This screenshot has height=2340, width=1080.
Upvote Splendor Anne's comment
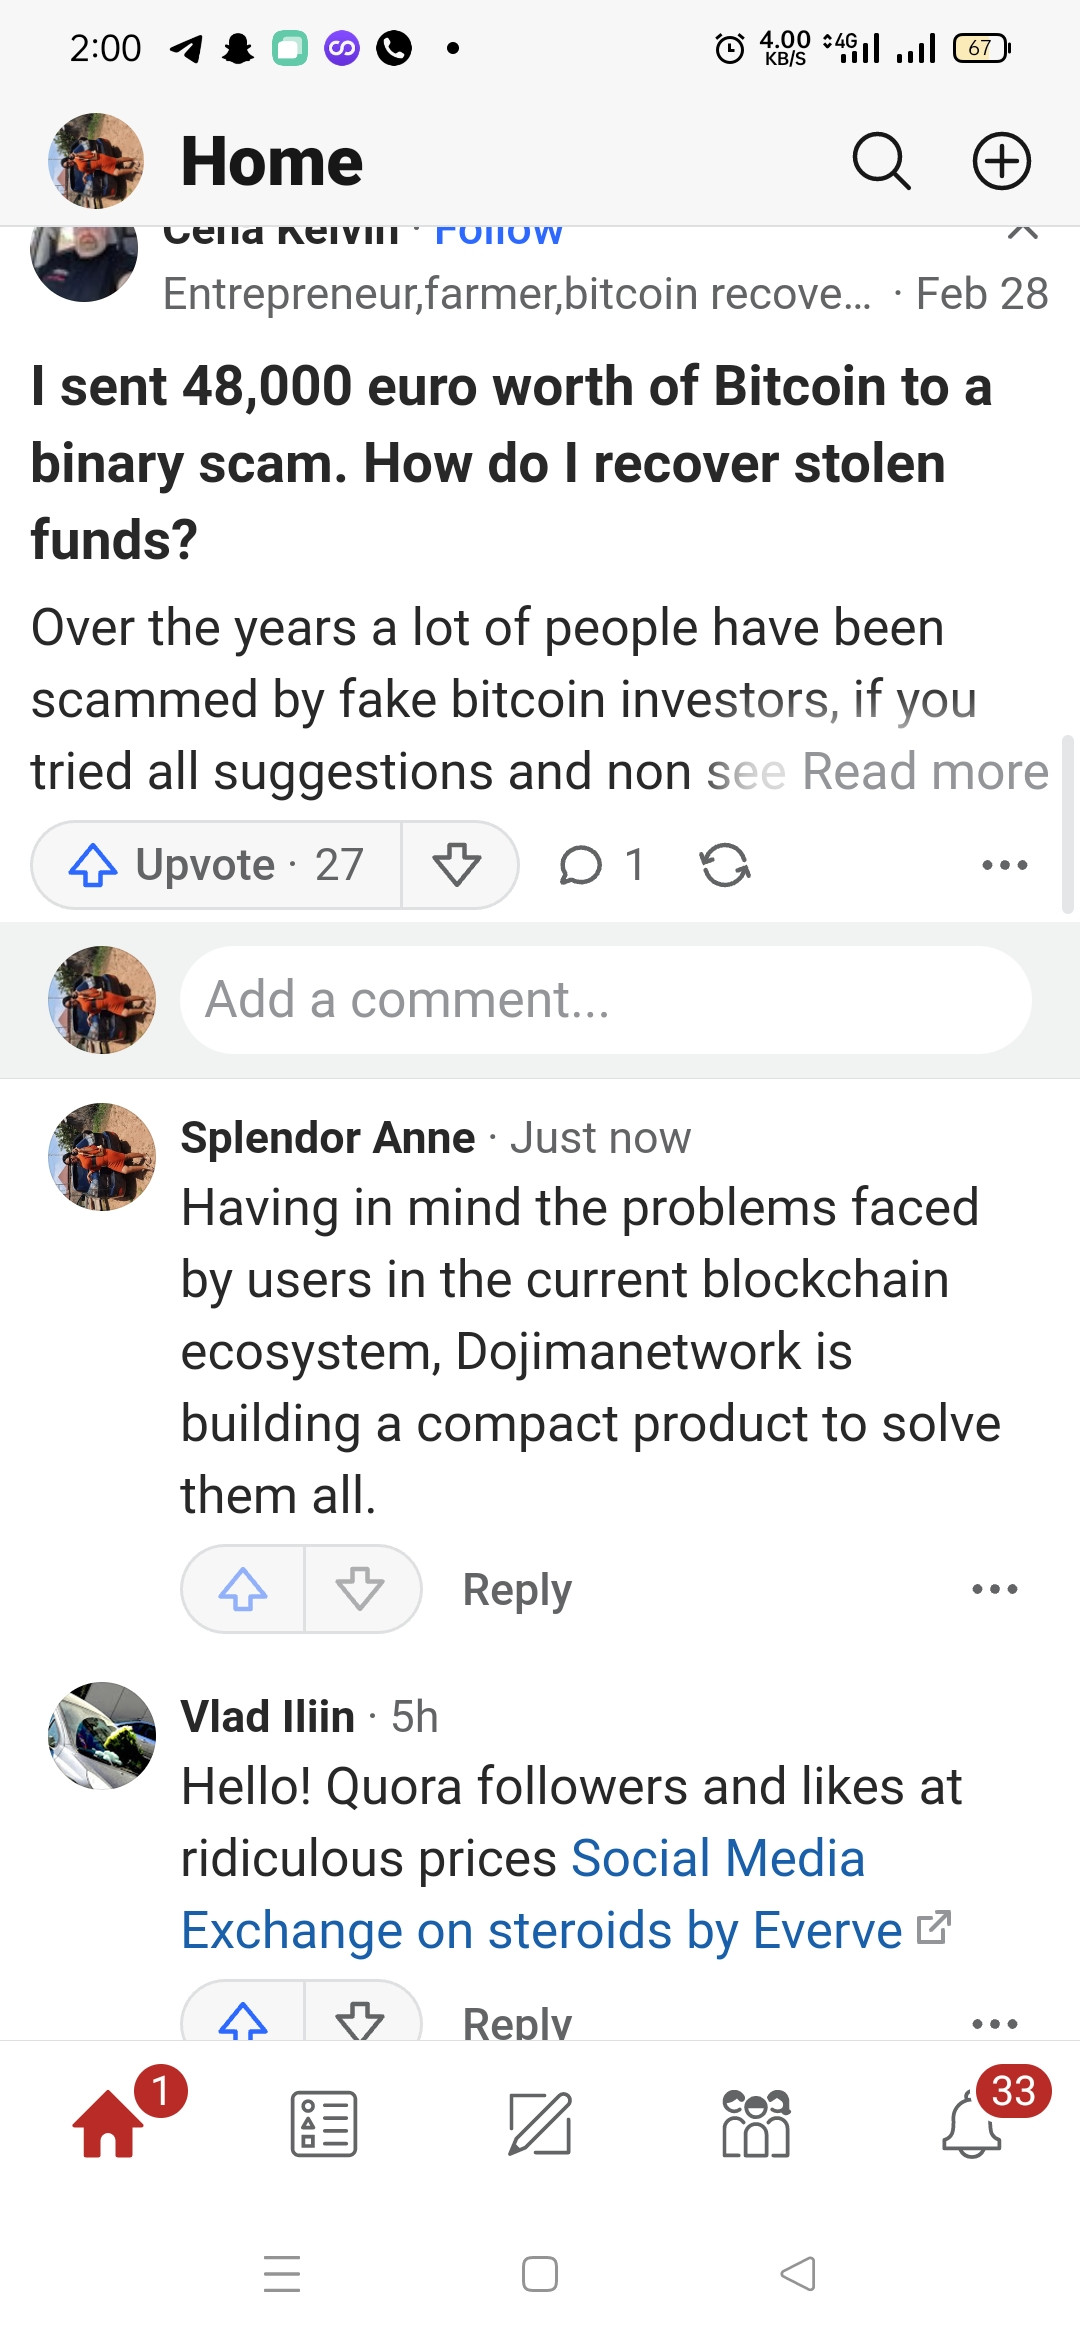243,1589
